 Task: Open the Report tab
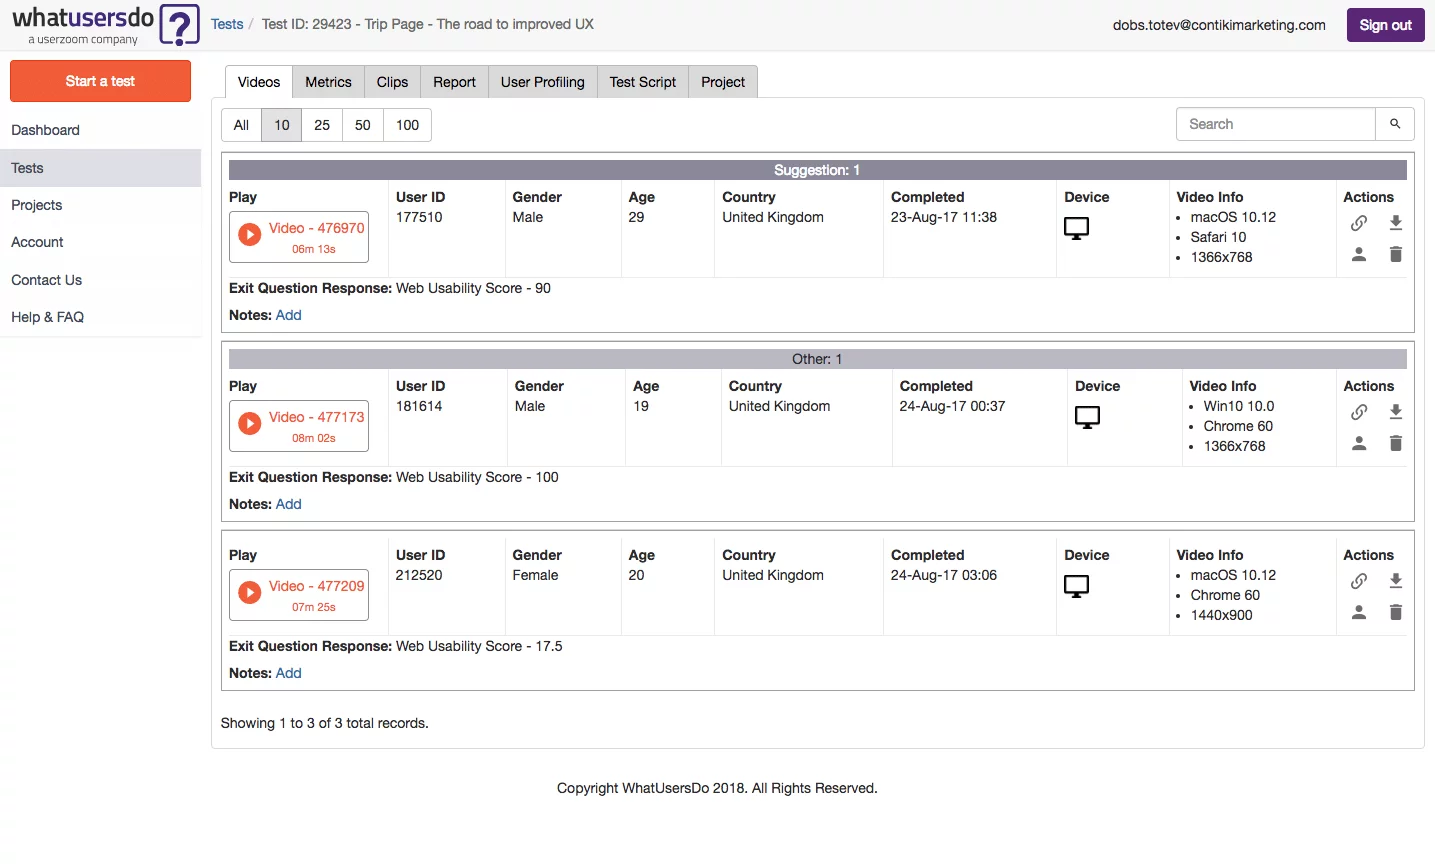point(454,82)
